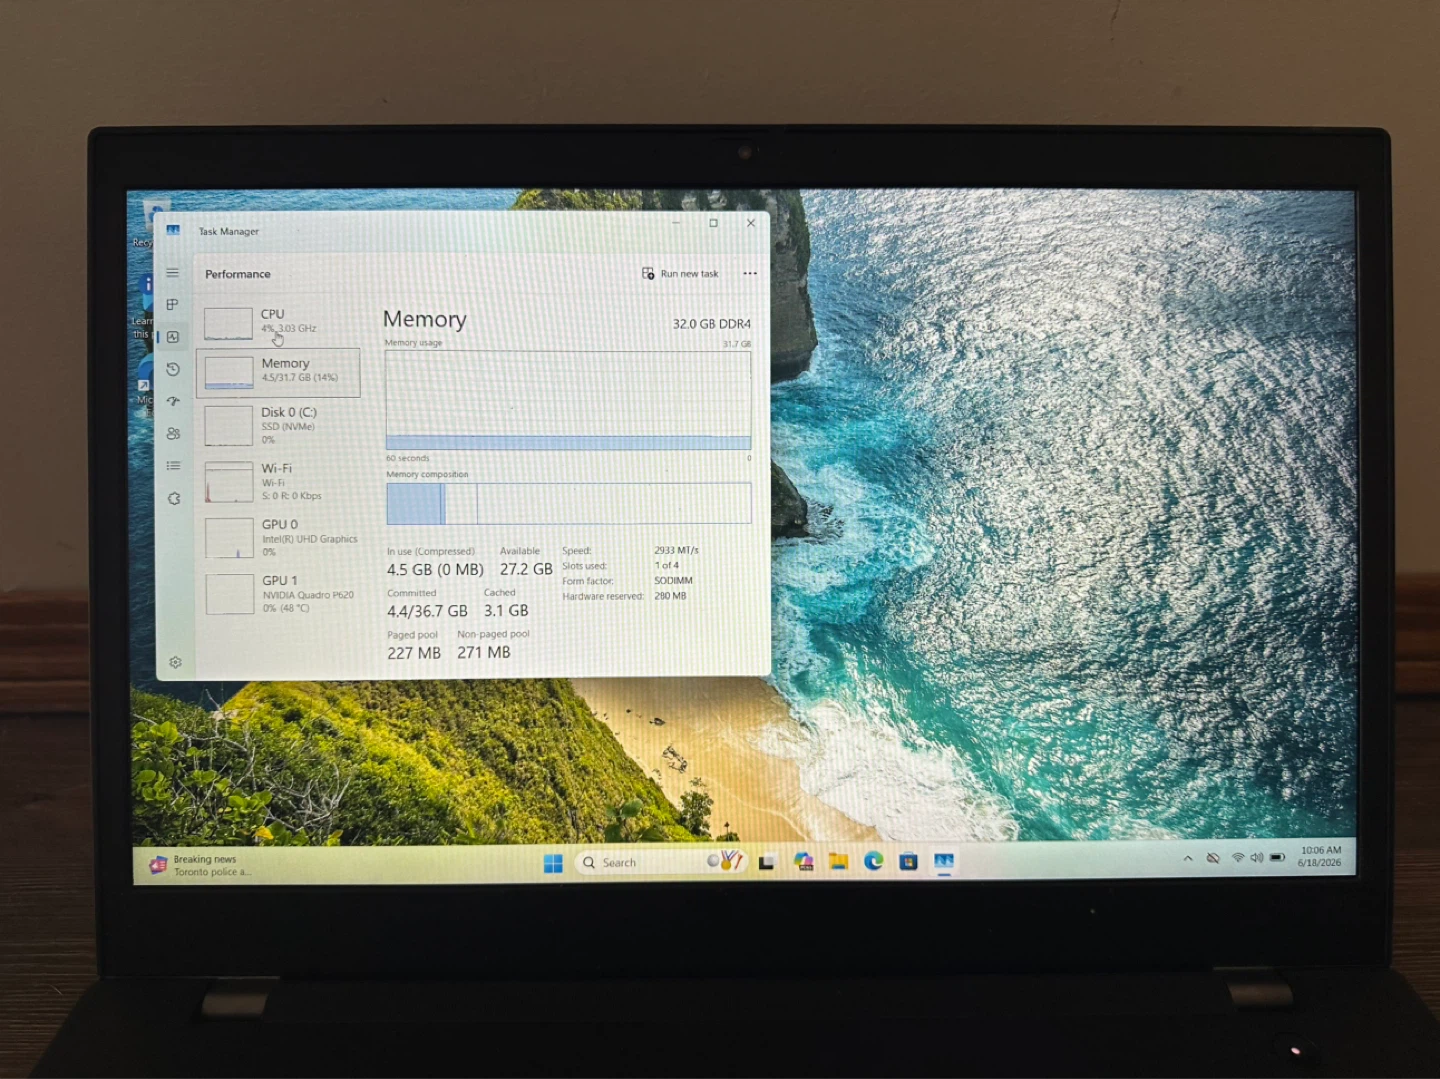Open the Details page

click(173, 465)
